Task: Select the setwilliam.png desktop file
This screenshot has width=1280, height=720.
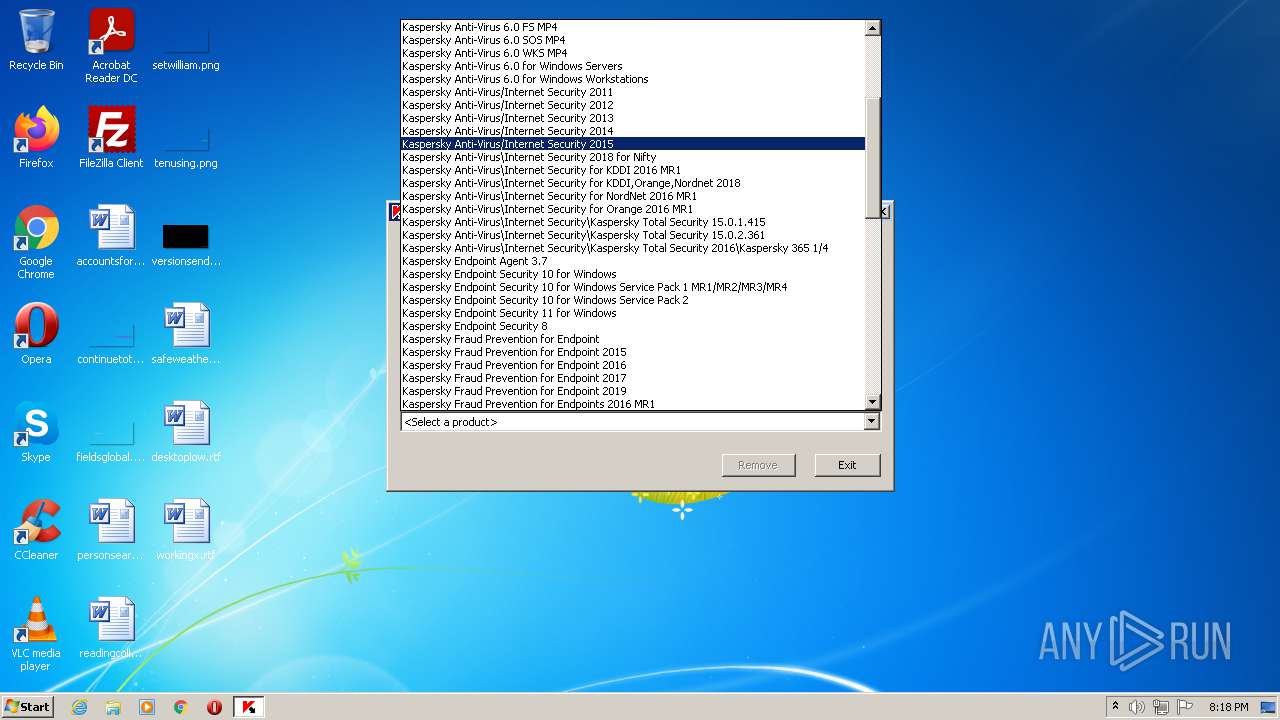Action: (x=186, y=46)
